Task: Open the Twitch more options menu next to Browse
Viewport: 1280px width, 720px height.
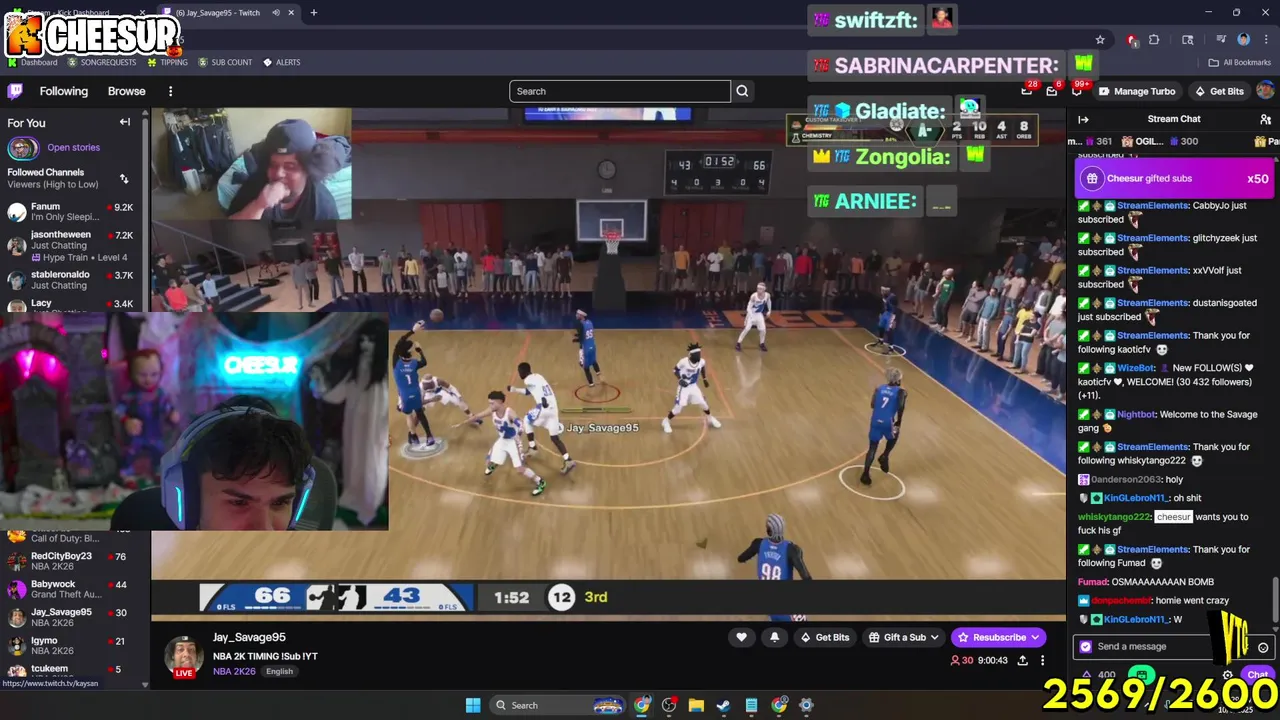Action: point(170,91)
